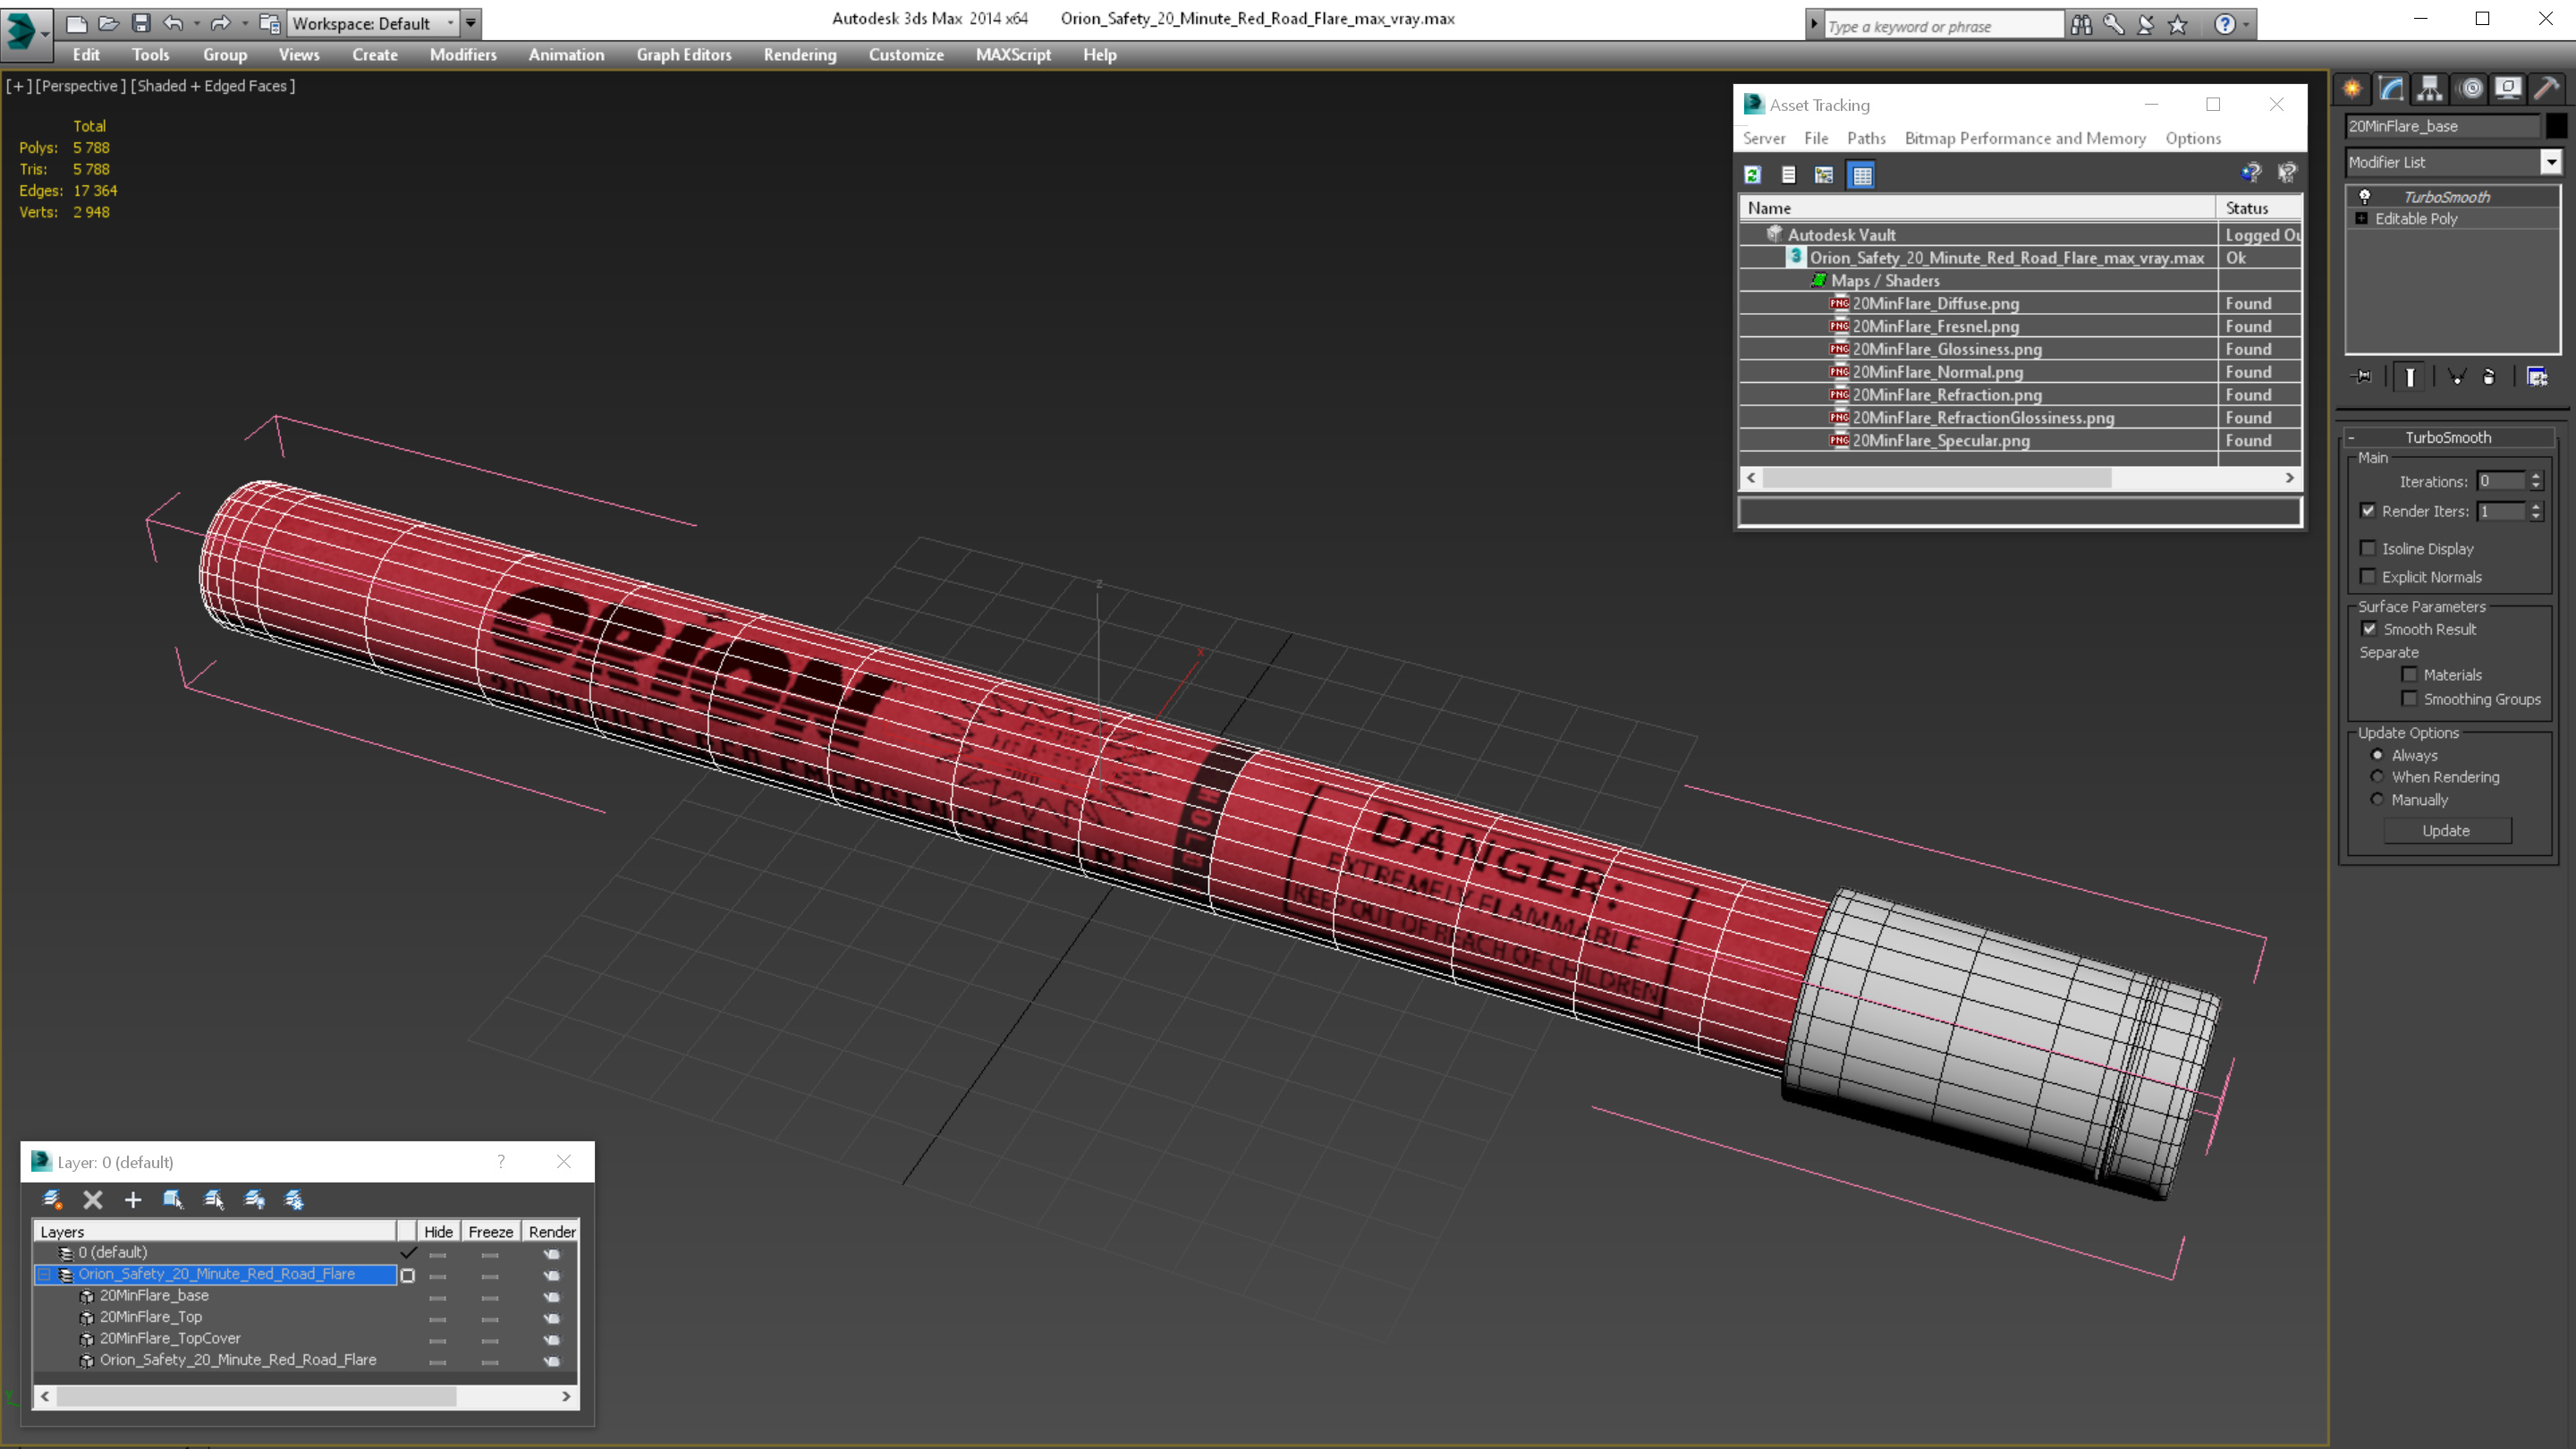
Task: Click Pin Stack icon under modifier stack
Action: tap(2362, 377)
